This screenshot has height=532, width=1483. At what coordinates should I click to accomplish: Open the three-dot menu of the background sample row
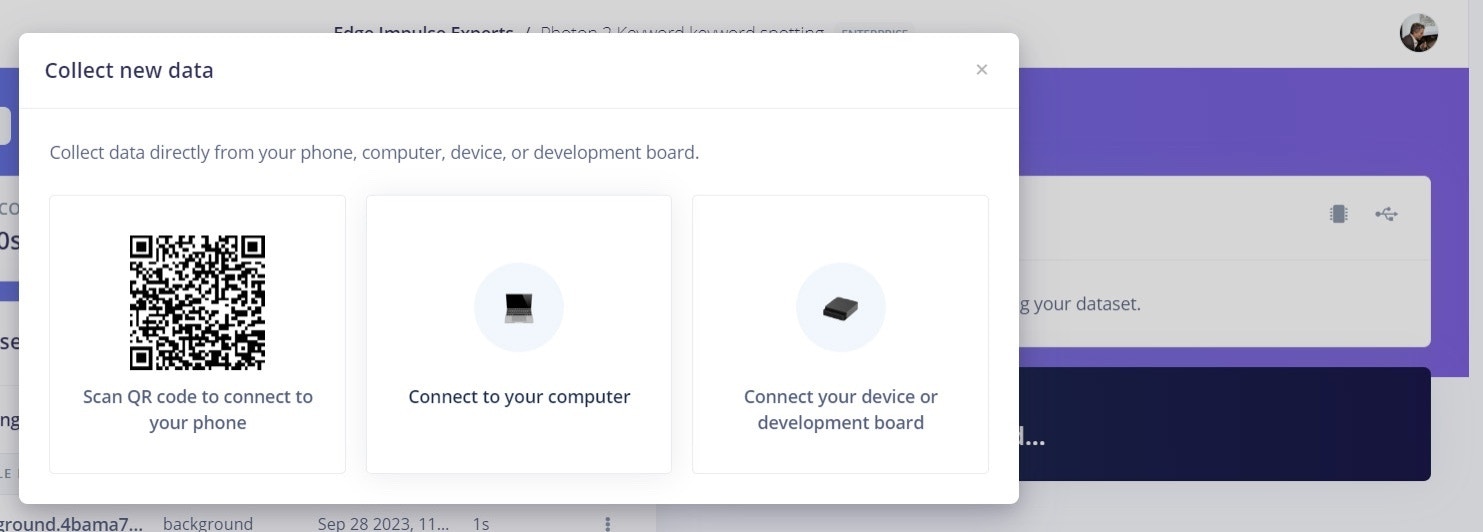(x=607, y=523)
